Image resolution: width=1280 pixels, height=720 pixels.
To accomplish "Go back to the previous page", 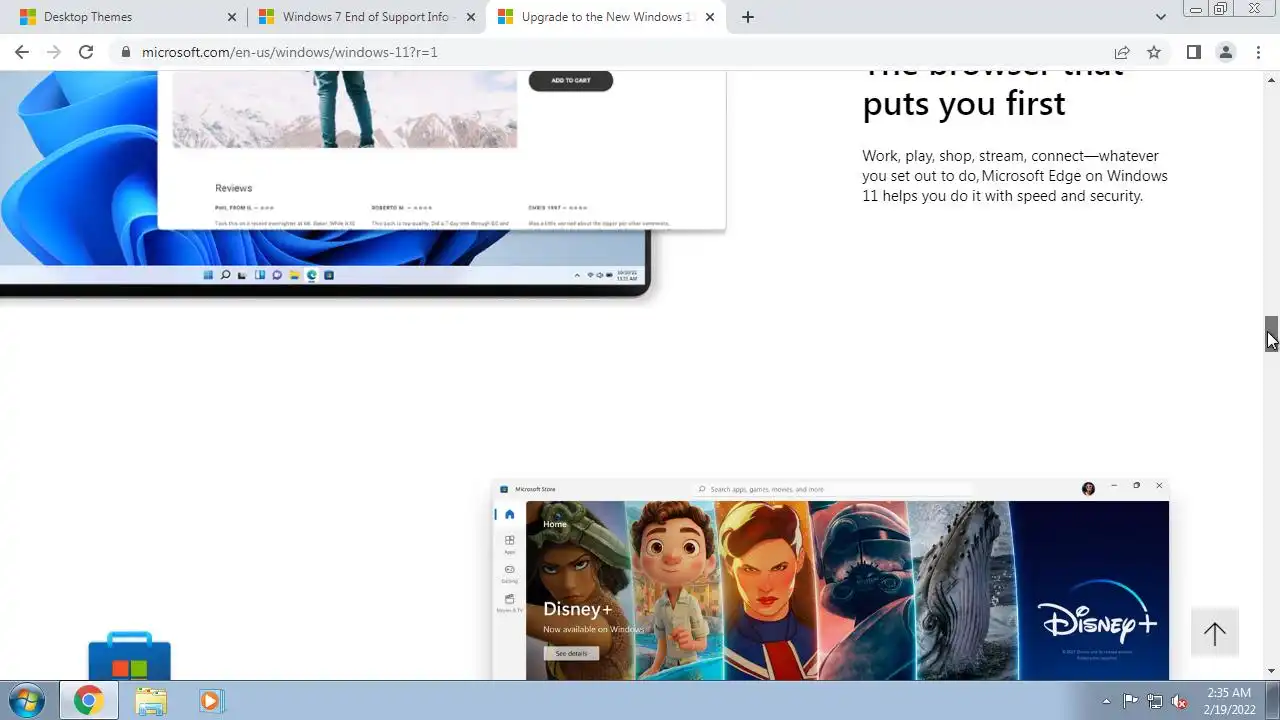I will tap(22, 52).
